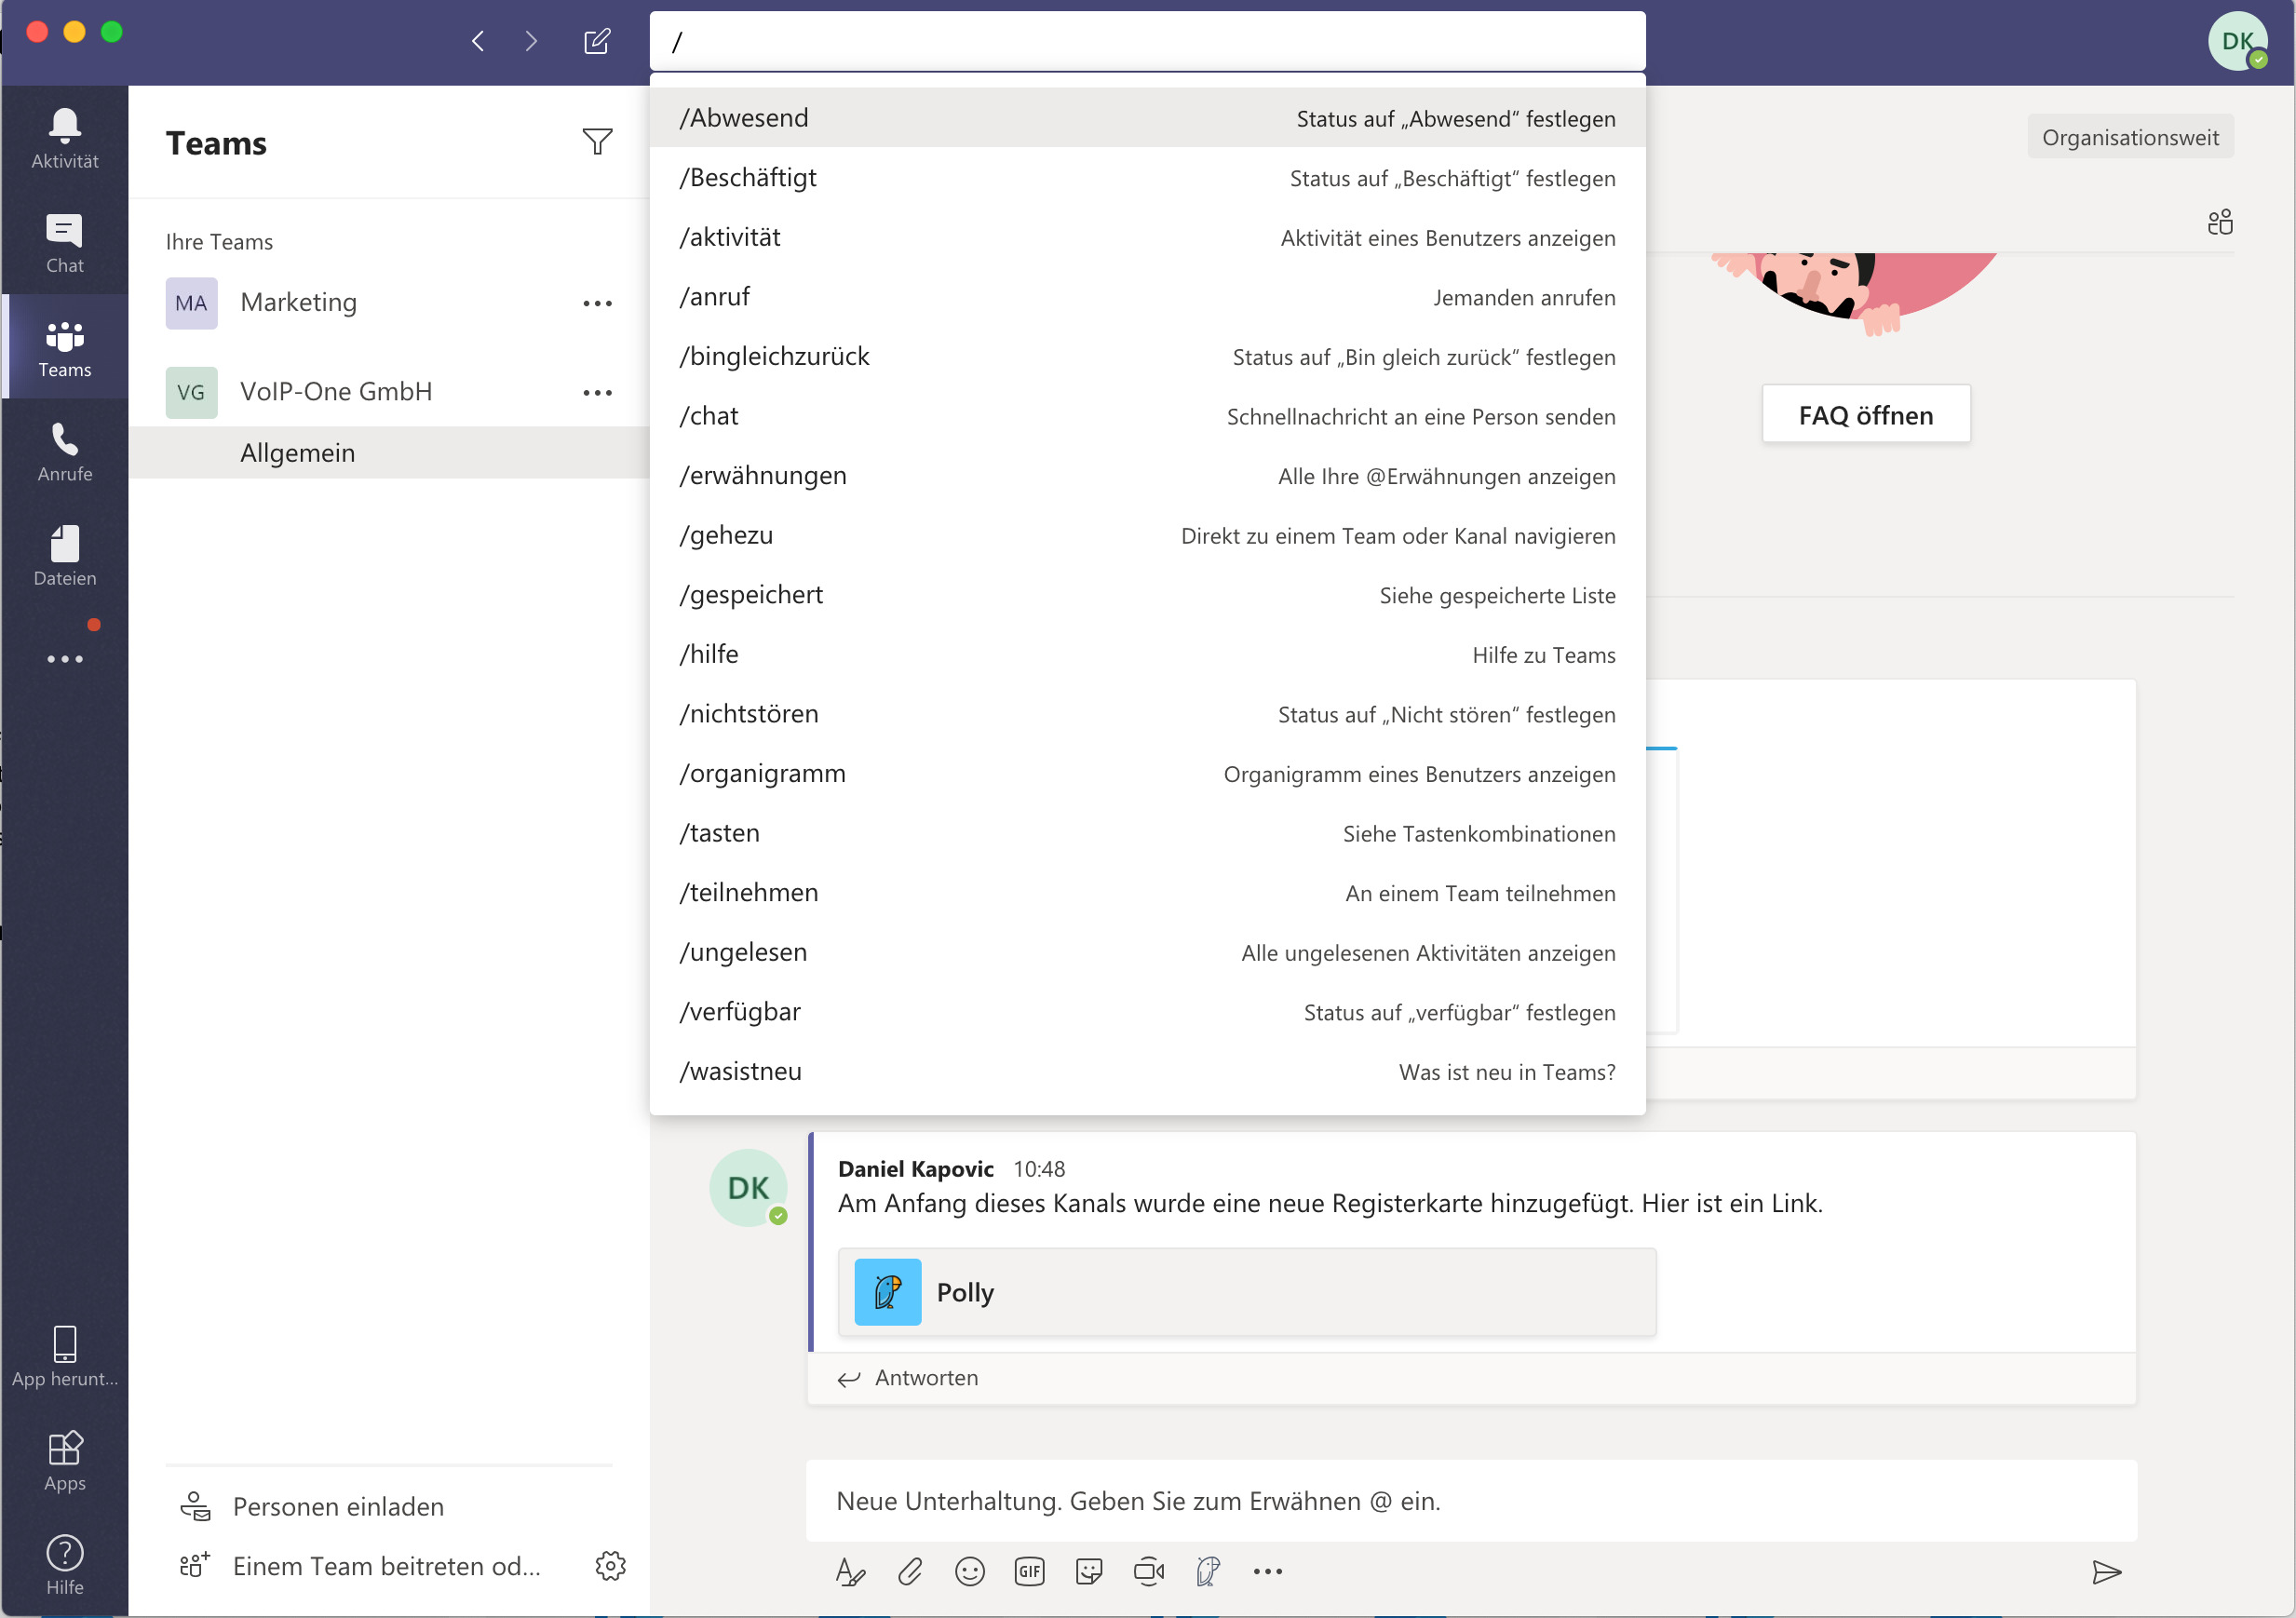
Task: Open the sticker picker
Action: pos(1089,1571)
